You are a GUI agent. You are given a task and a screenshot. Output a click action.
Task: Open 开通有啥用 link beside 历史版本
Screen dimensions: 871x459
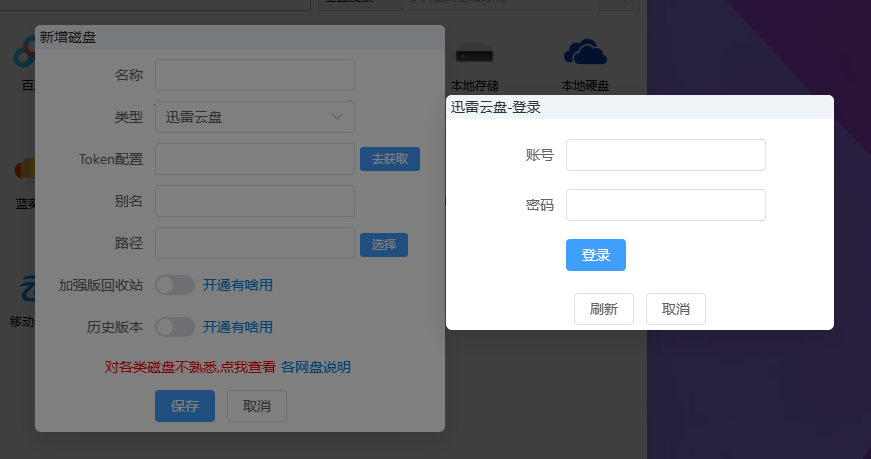coord(237,327)
